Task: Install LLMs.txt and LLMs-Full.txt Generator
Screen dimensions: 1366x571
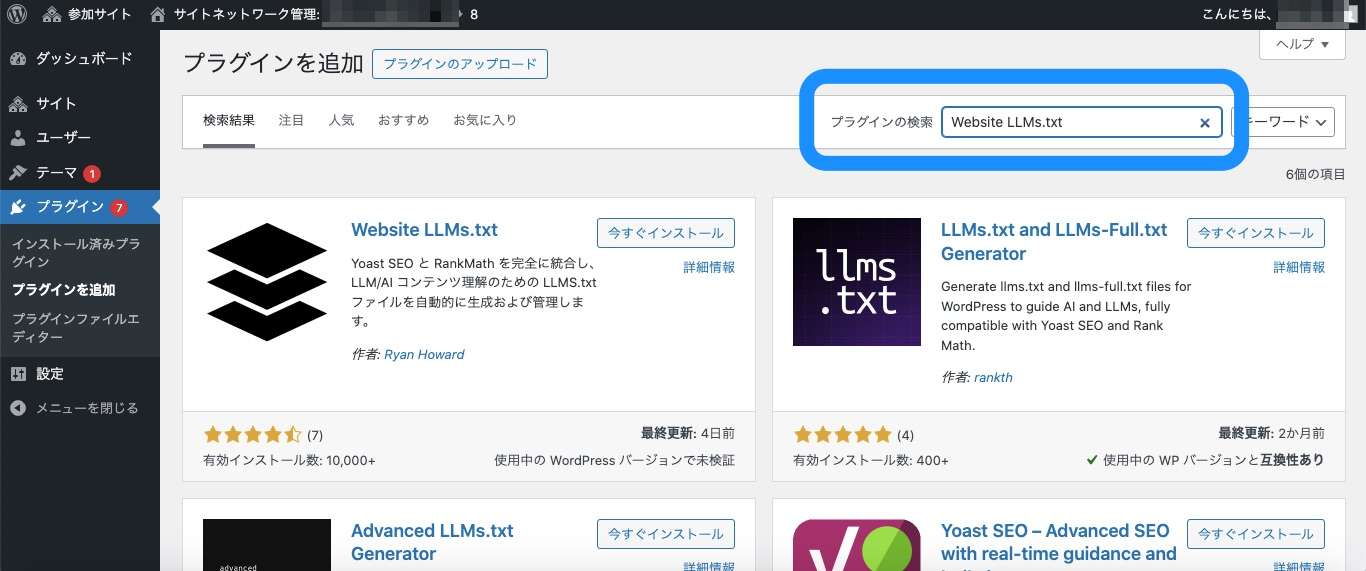Action: 1256,233
